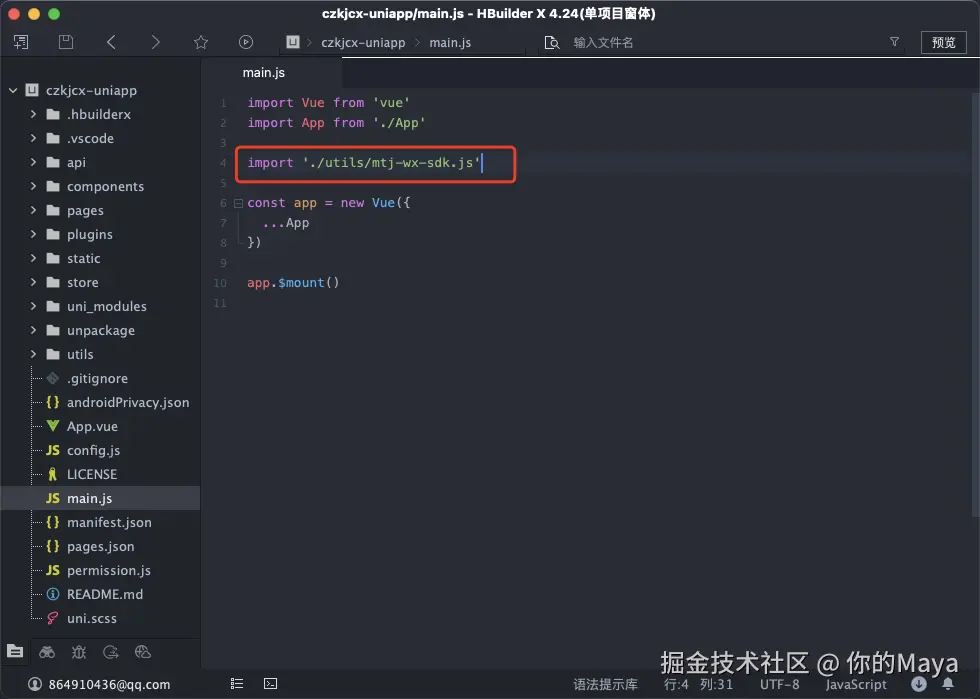Expand the static folder

click(x=33, y=258)
